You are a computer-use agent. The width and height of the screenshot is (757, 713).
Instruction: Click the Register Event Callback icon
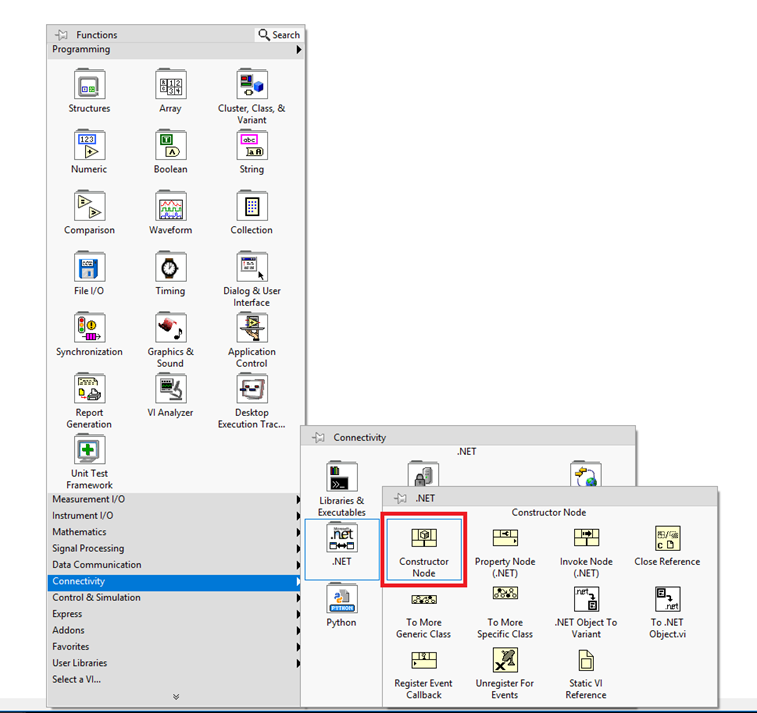(x=423, y=660)
